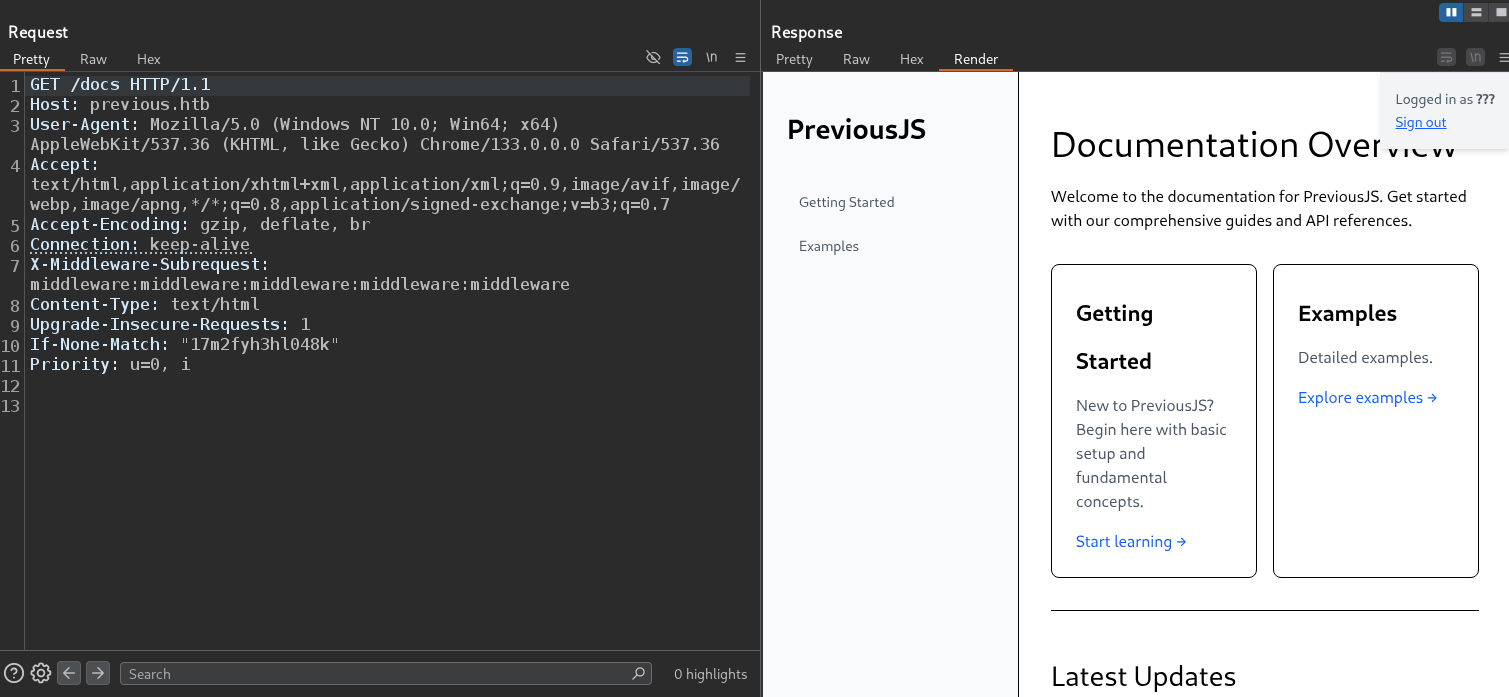Image resolution: width=1509 pixels, height=697 pixels.
Task: Switch to side-by-side split layout
Action: [x=1450, y=12]
